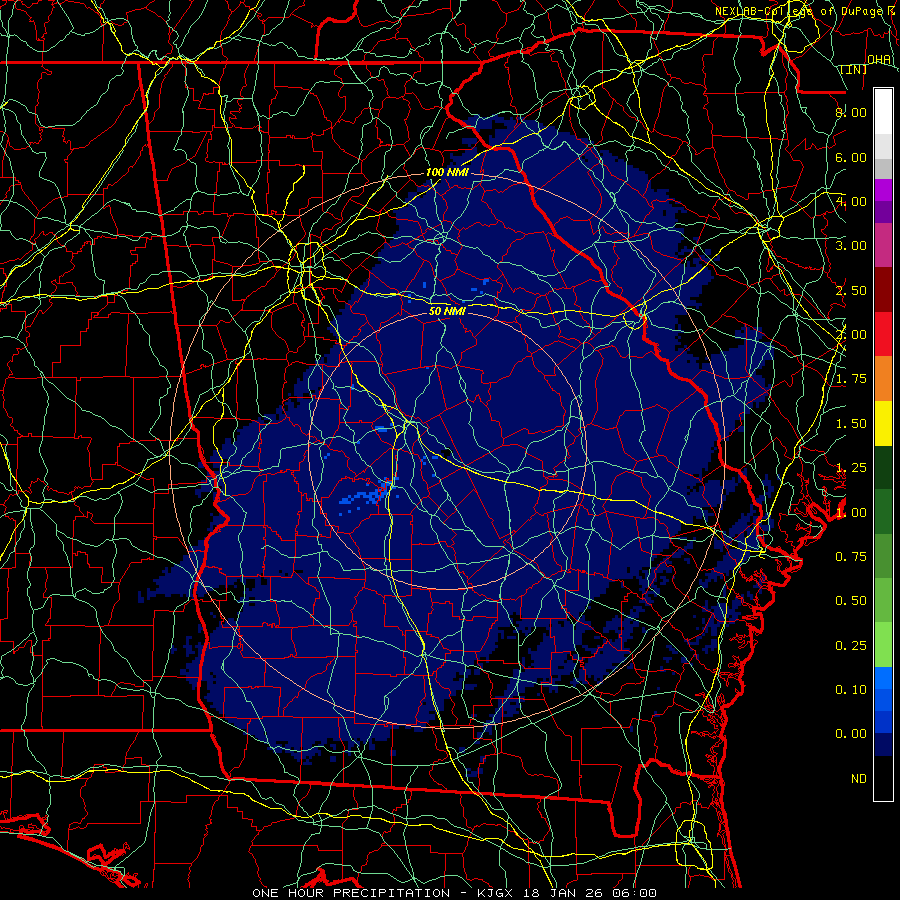
Task: Select the 0.00 legend value
Action: (851, 734)
